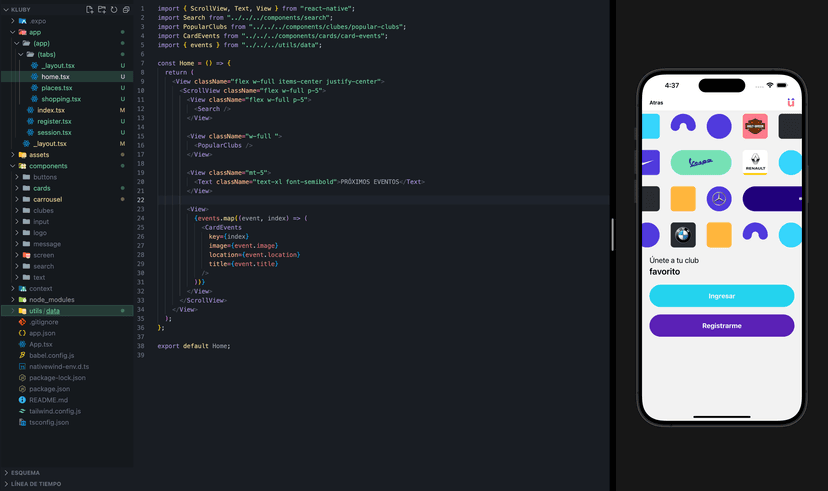Expand the node_modules folder

(13, 299)
